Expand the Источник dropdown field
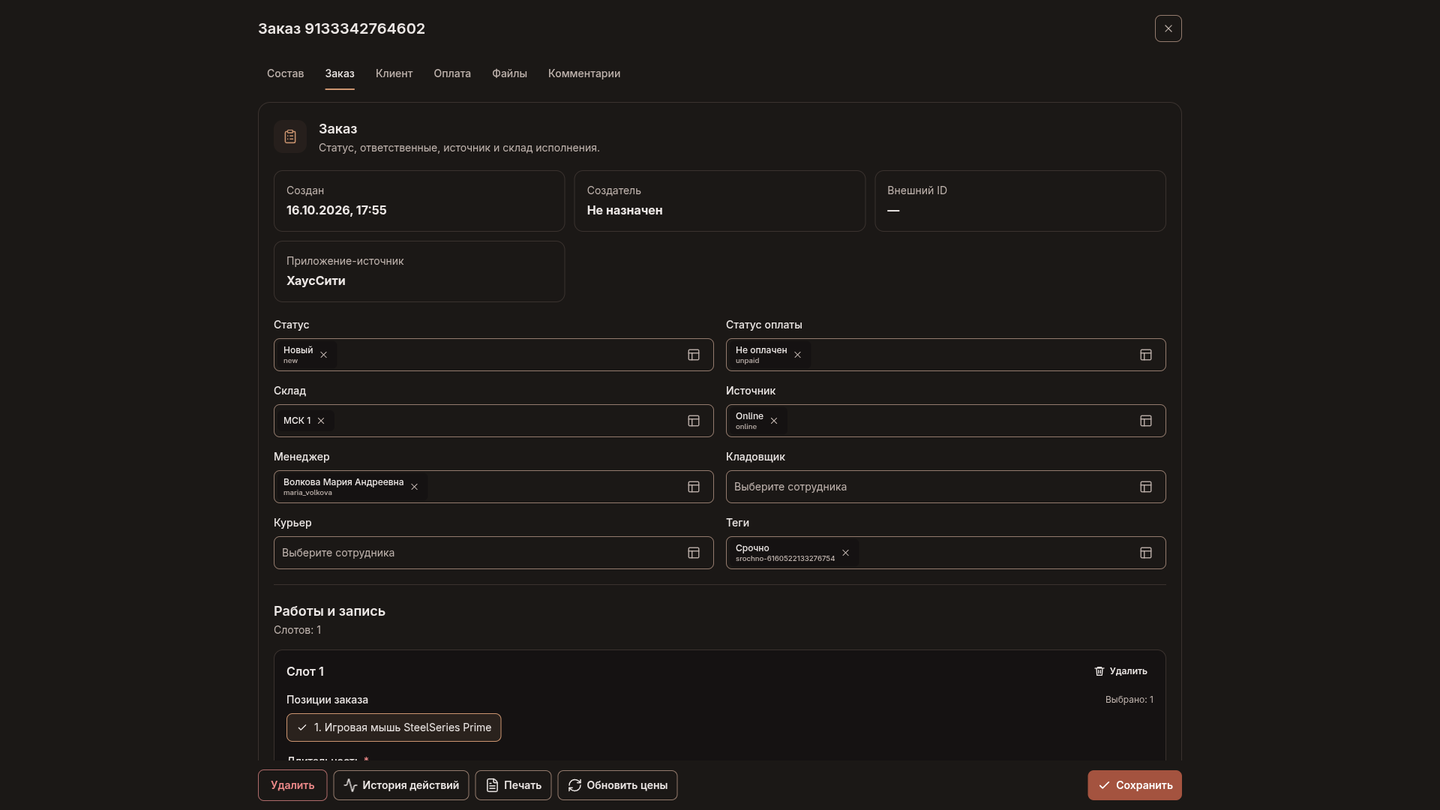This screenshot has height=810, width=1440. (x=946, y=421)
